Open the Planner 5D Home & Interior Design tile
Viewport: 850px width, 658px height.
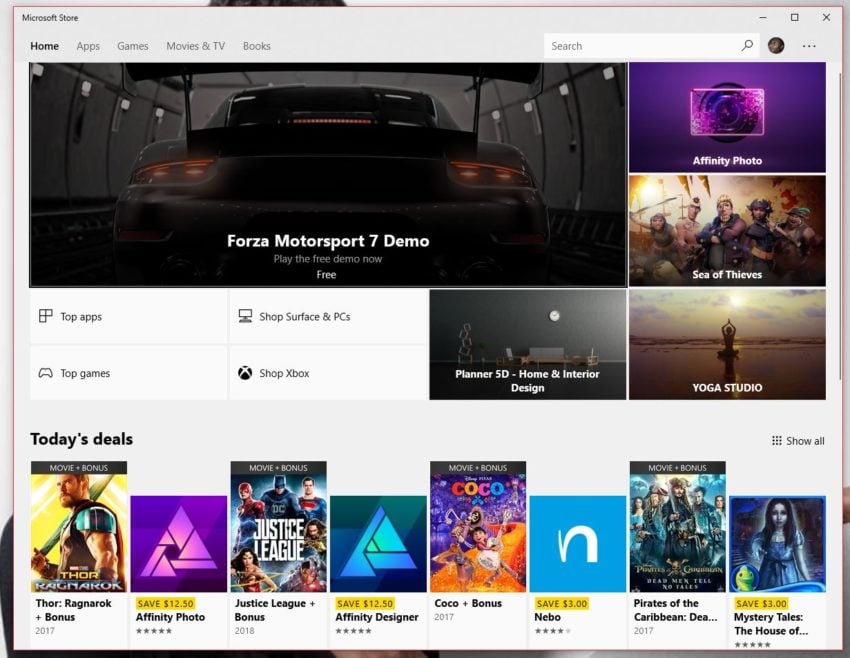tap(528, 344)
